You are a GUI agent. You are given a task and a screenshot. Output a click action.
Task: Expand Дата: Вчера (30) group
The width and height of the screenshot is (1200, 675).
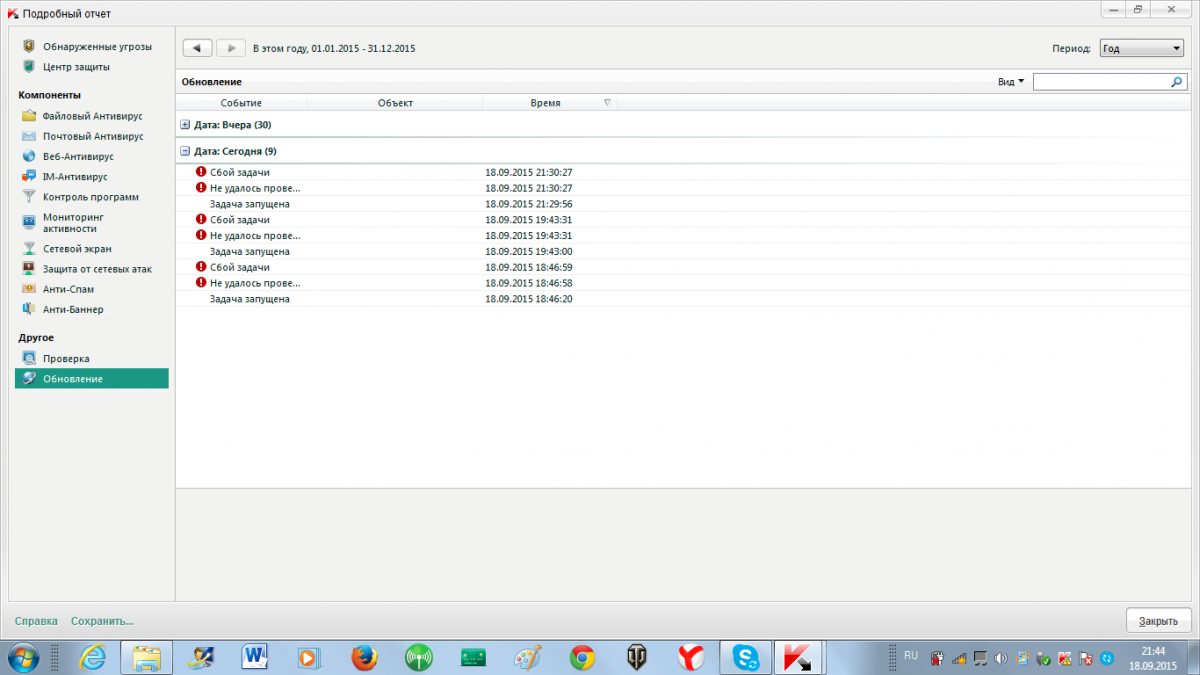(184, 125)
